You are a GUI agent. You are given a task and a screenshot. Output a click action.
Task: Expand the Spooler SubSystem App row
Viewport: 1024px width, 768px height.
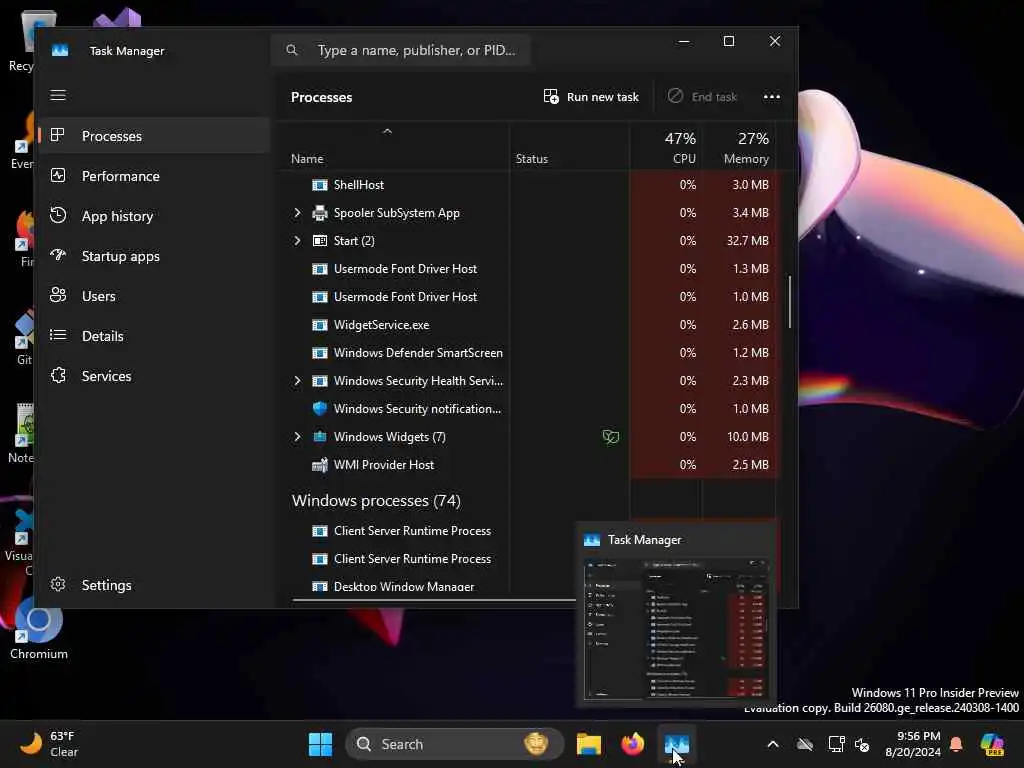pyautogui.click(x=297, y=213)
